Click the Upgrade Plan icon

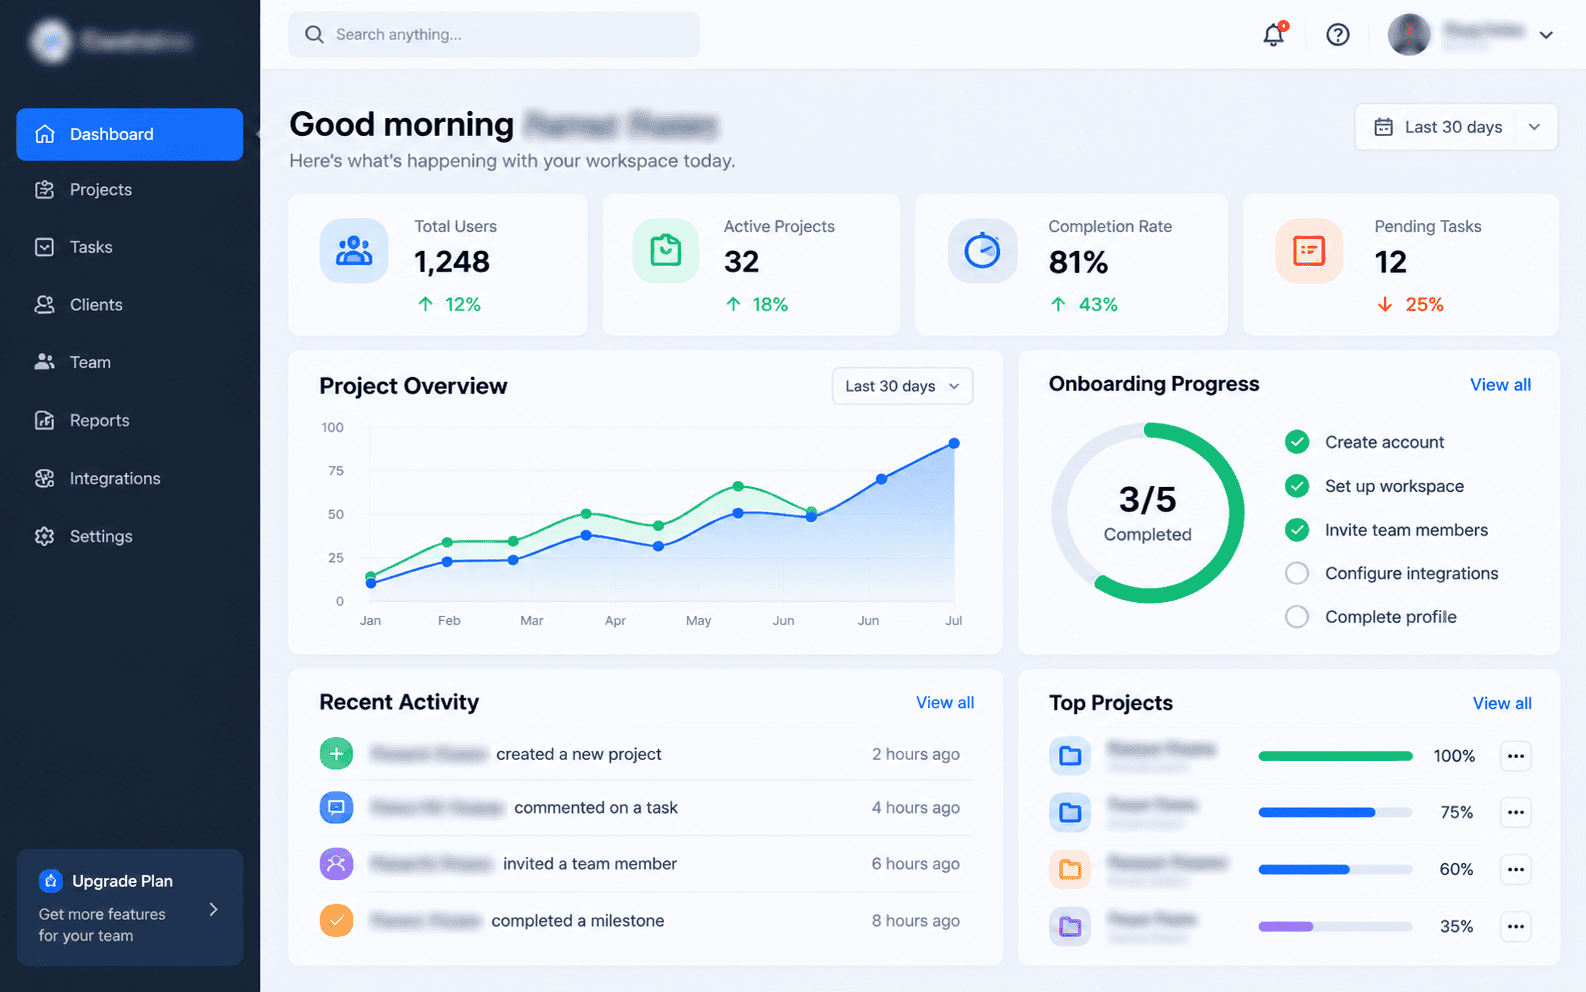[50, 880]
